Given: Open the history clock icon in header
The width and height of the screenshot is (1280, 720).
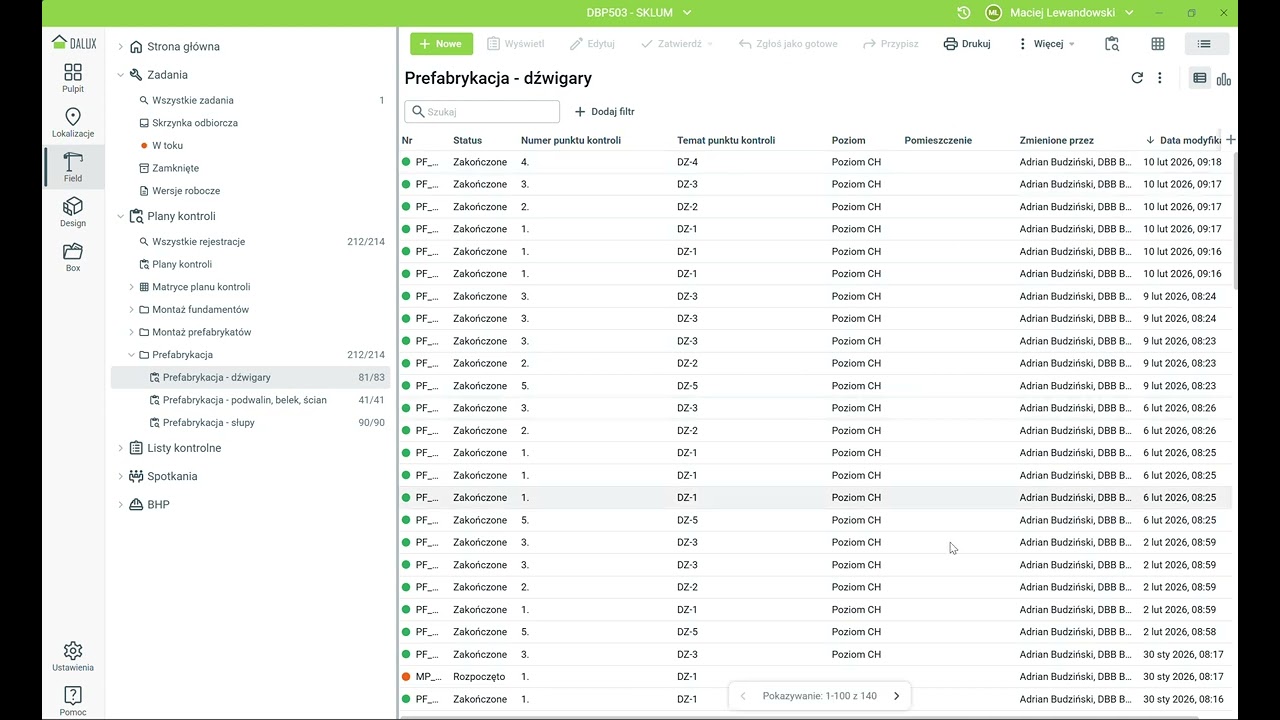Looking at the screenshot, I should (x=964, y=13).
